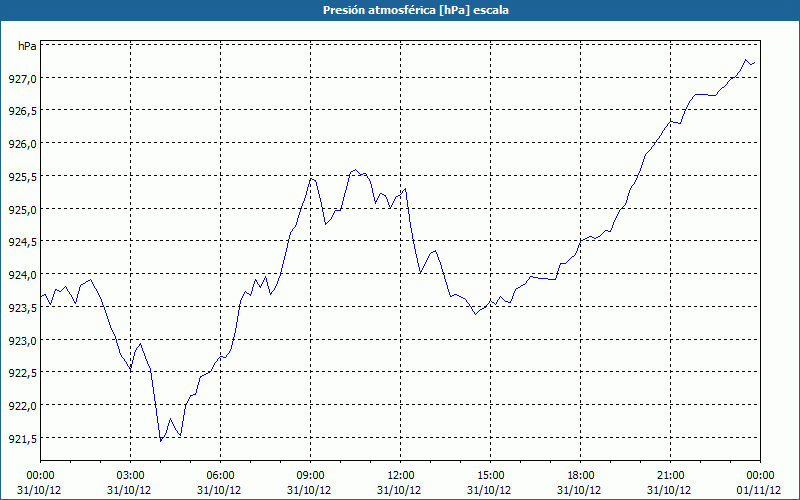This screenshot has width=800, height=500.
Task: Select the 922,0 y-axis label
Action: [x=23, y=406]
